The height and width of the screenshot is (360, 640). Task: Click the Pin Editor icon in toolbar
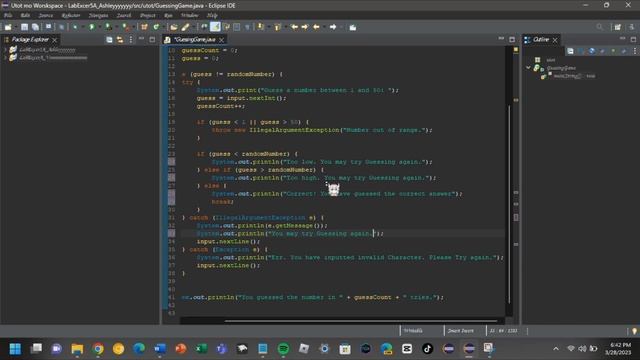[353, 27]
